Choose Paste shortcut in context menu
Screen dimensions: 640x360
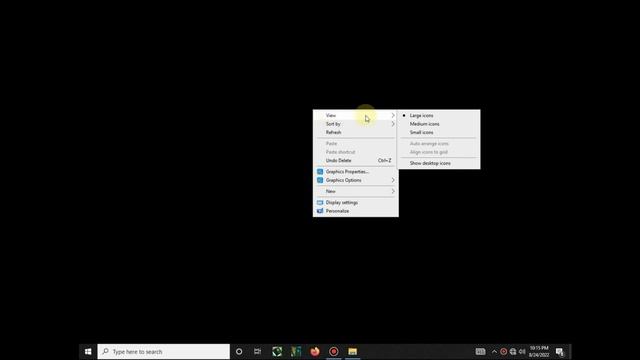coord(356,152)
